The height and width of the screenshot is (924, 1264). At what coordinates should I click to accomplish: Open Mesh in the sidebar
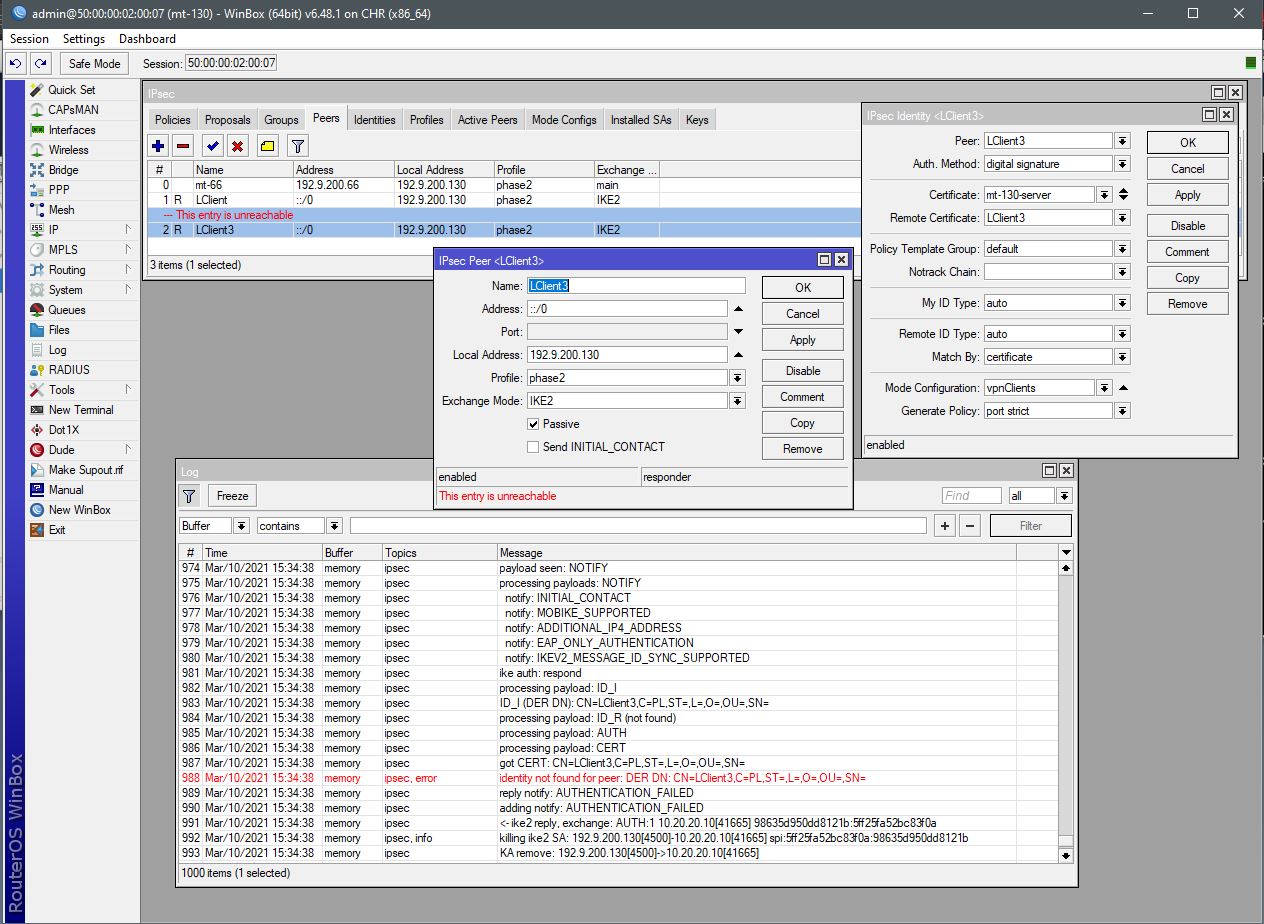click(61, 210)
